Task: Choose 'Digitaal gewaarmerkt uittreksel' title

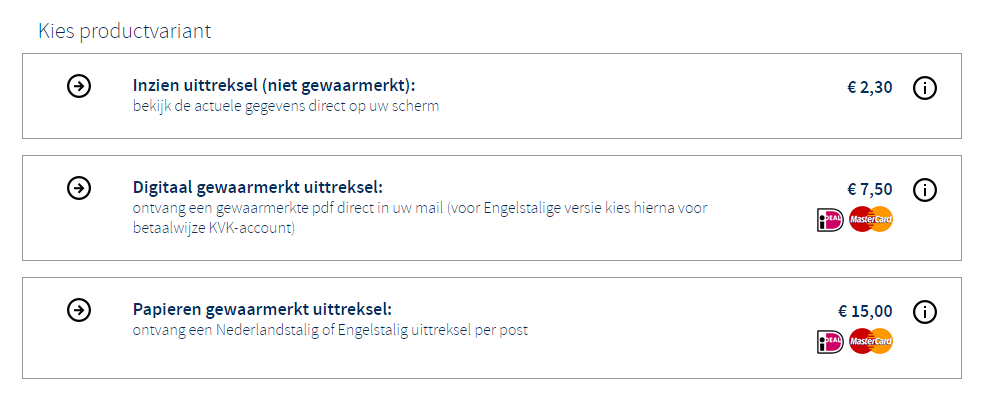Action: (258, 187)
